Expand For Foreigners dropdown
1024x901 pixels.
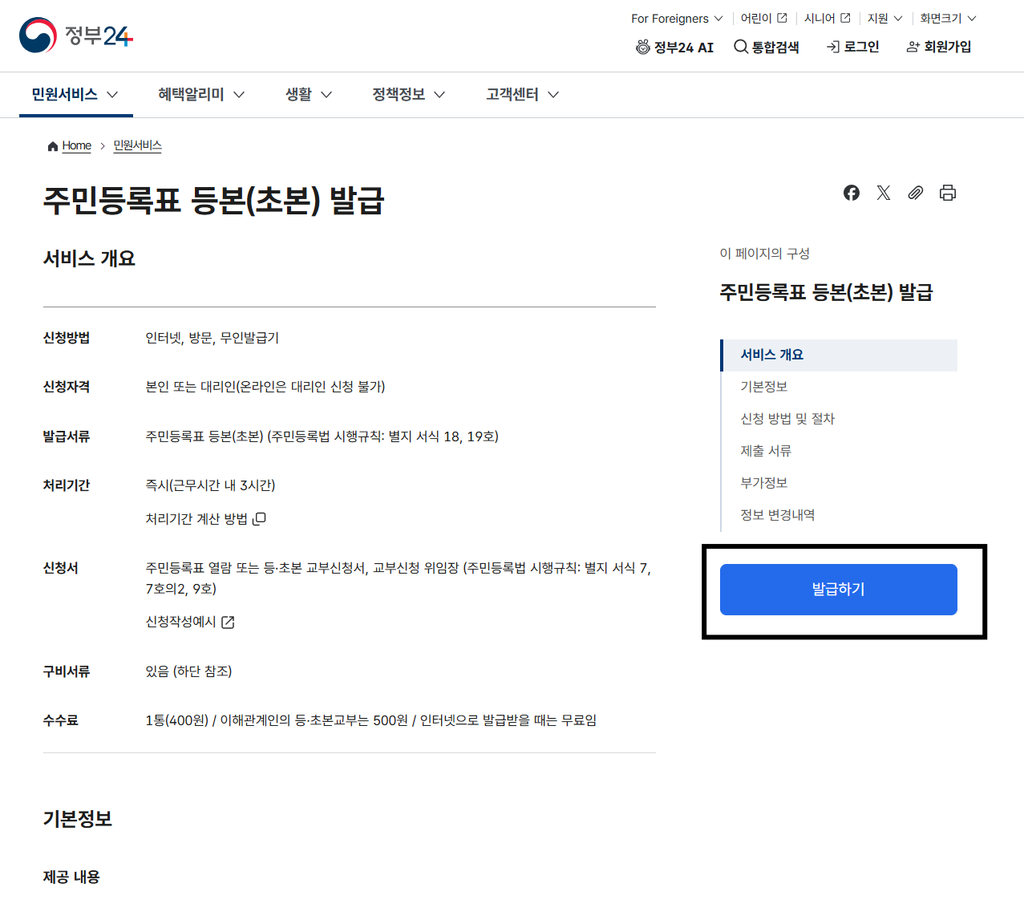point(677,18)
